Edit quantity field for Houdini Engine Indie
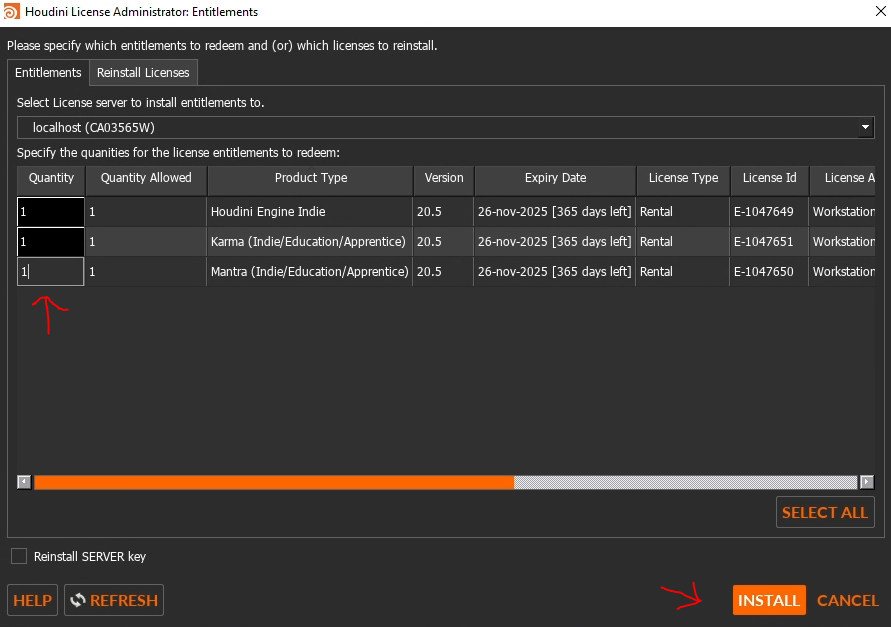This screenshot has height=627, width=891. [51, 211]
